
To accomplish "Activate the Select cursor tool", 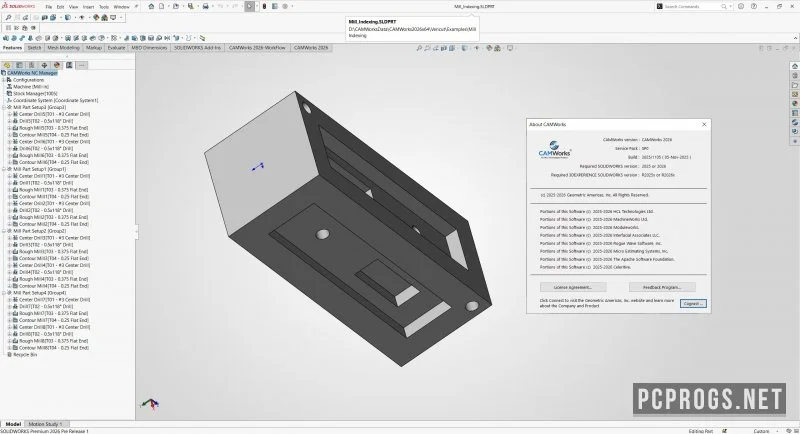I will point(249,6).
